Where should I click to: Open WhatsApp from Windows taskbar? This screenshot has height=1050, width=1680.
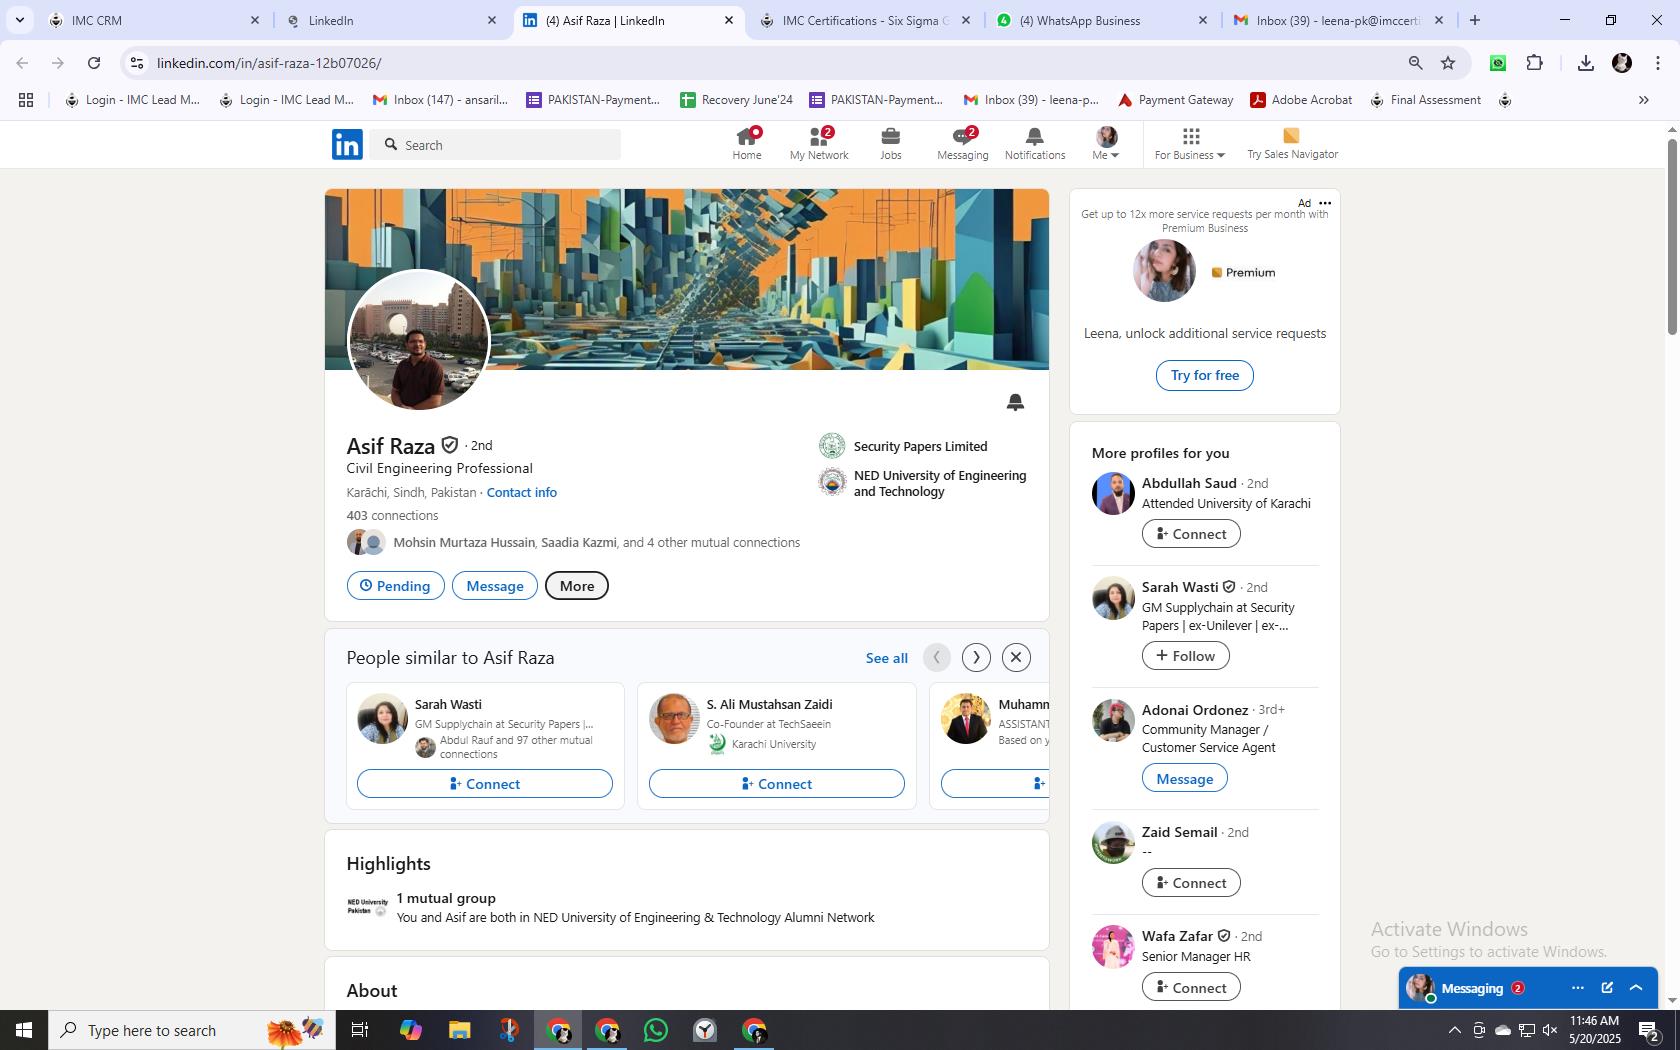[656, 1030]
